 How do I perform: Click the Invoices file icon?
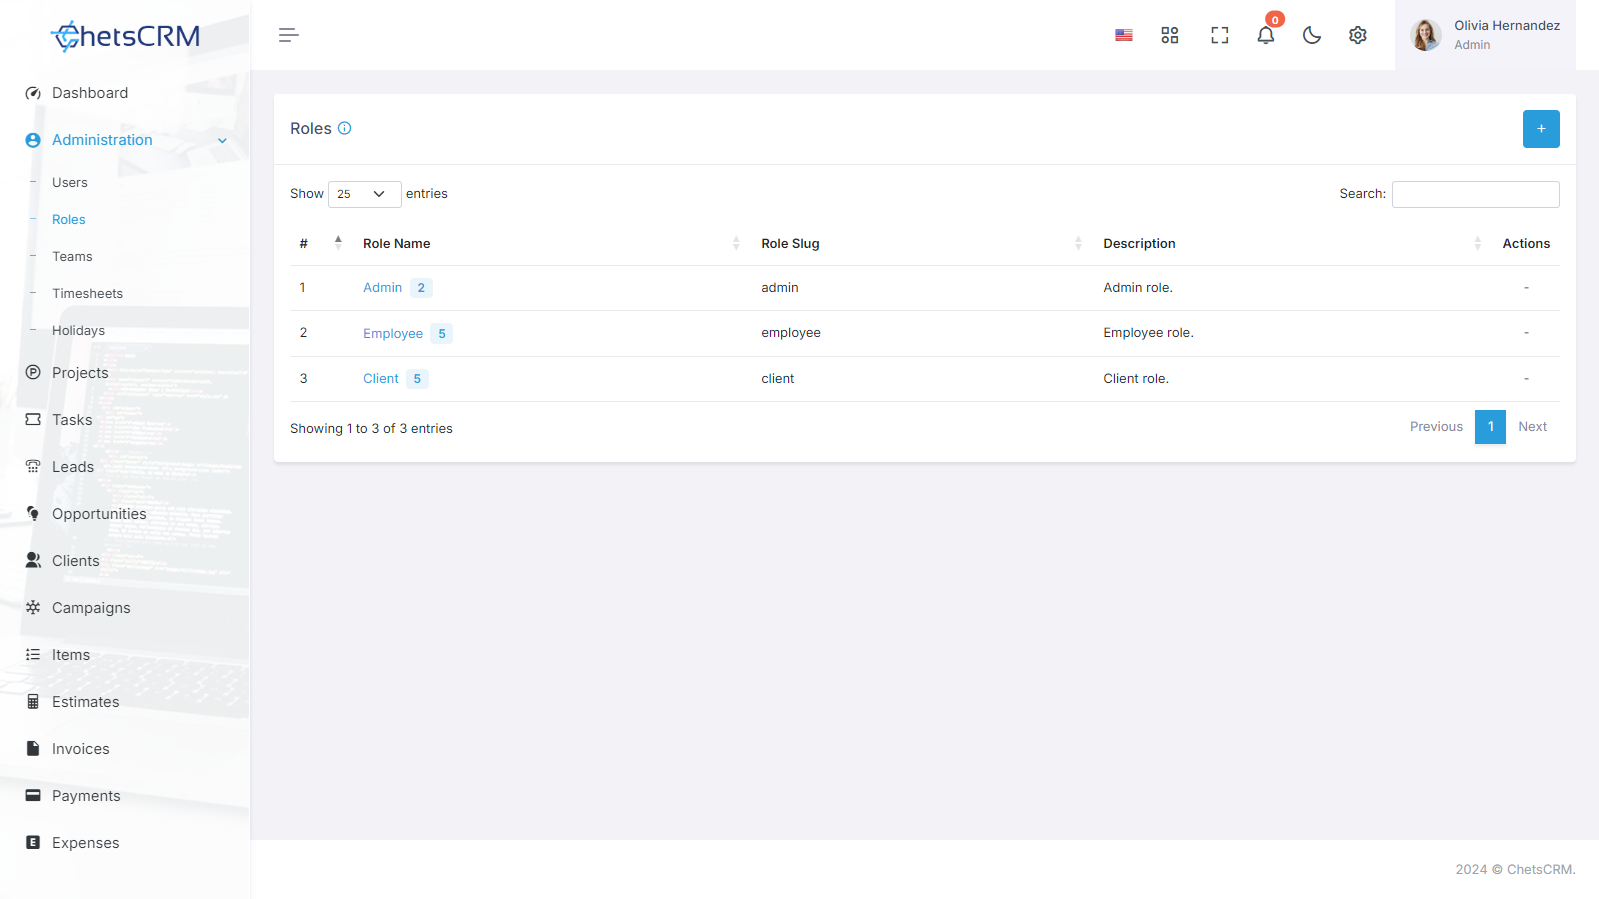click(x=33, y=748)
